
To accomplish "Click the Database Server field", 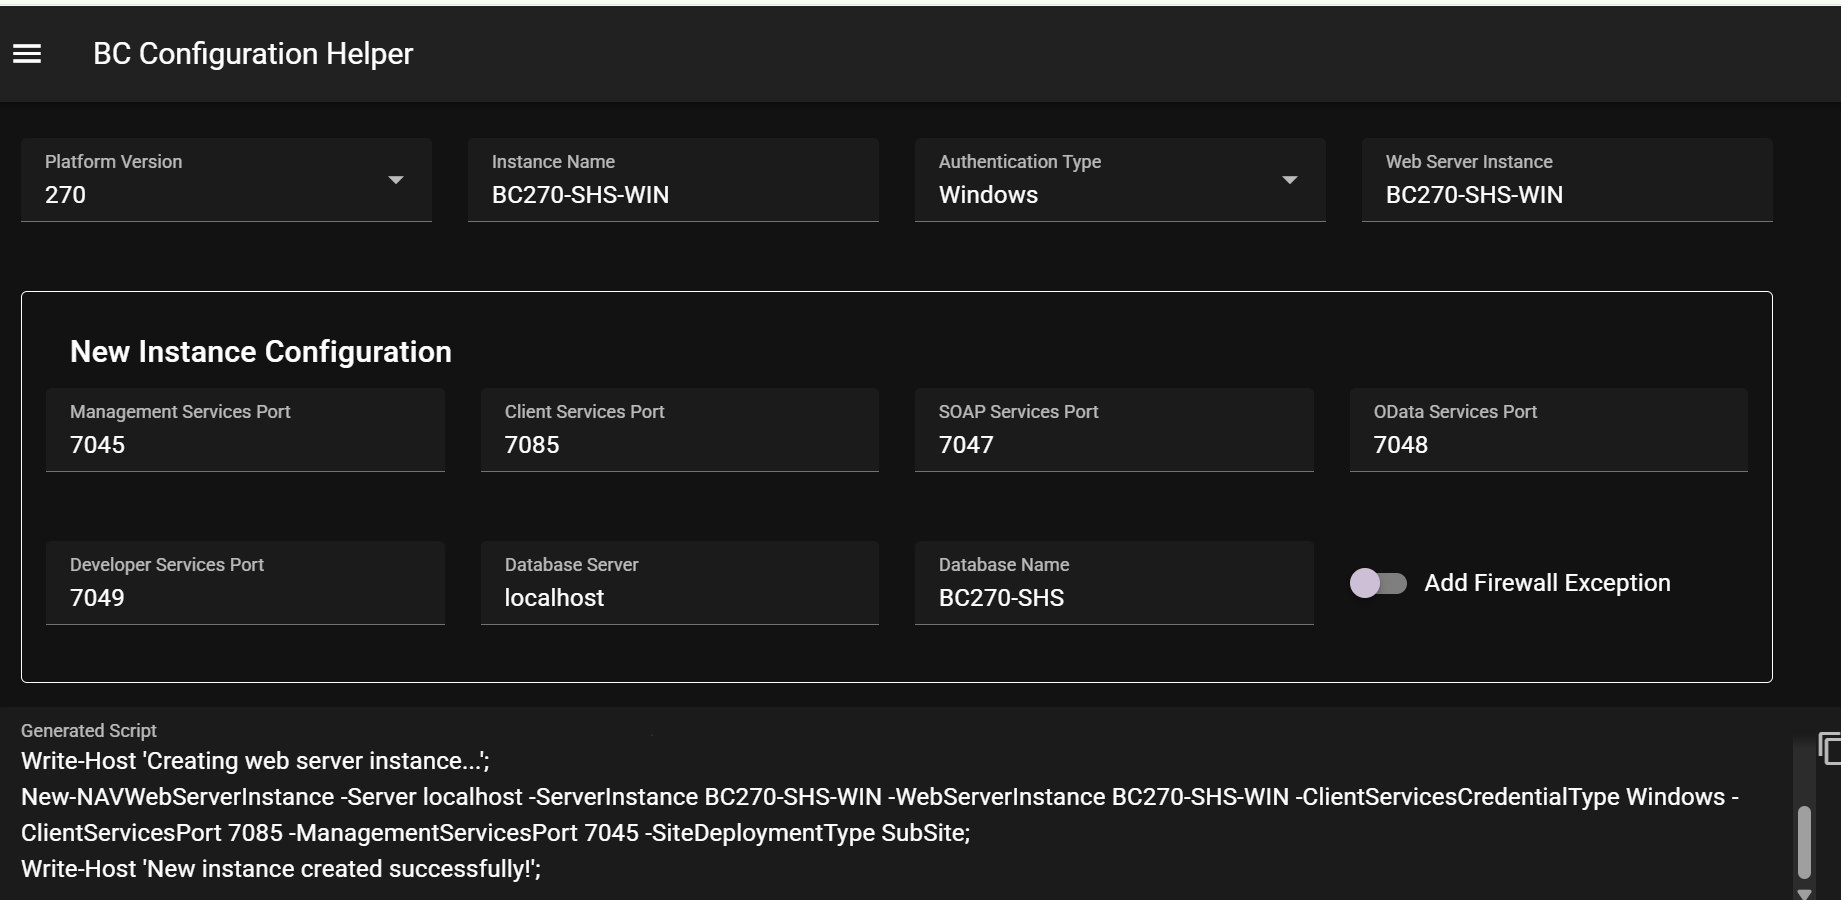I will [680, 583].
